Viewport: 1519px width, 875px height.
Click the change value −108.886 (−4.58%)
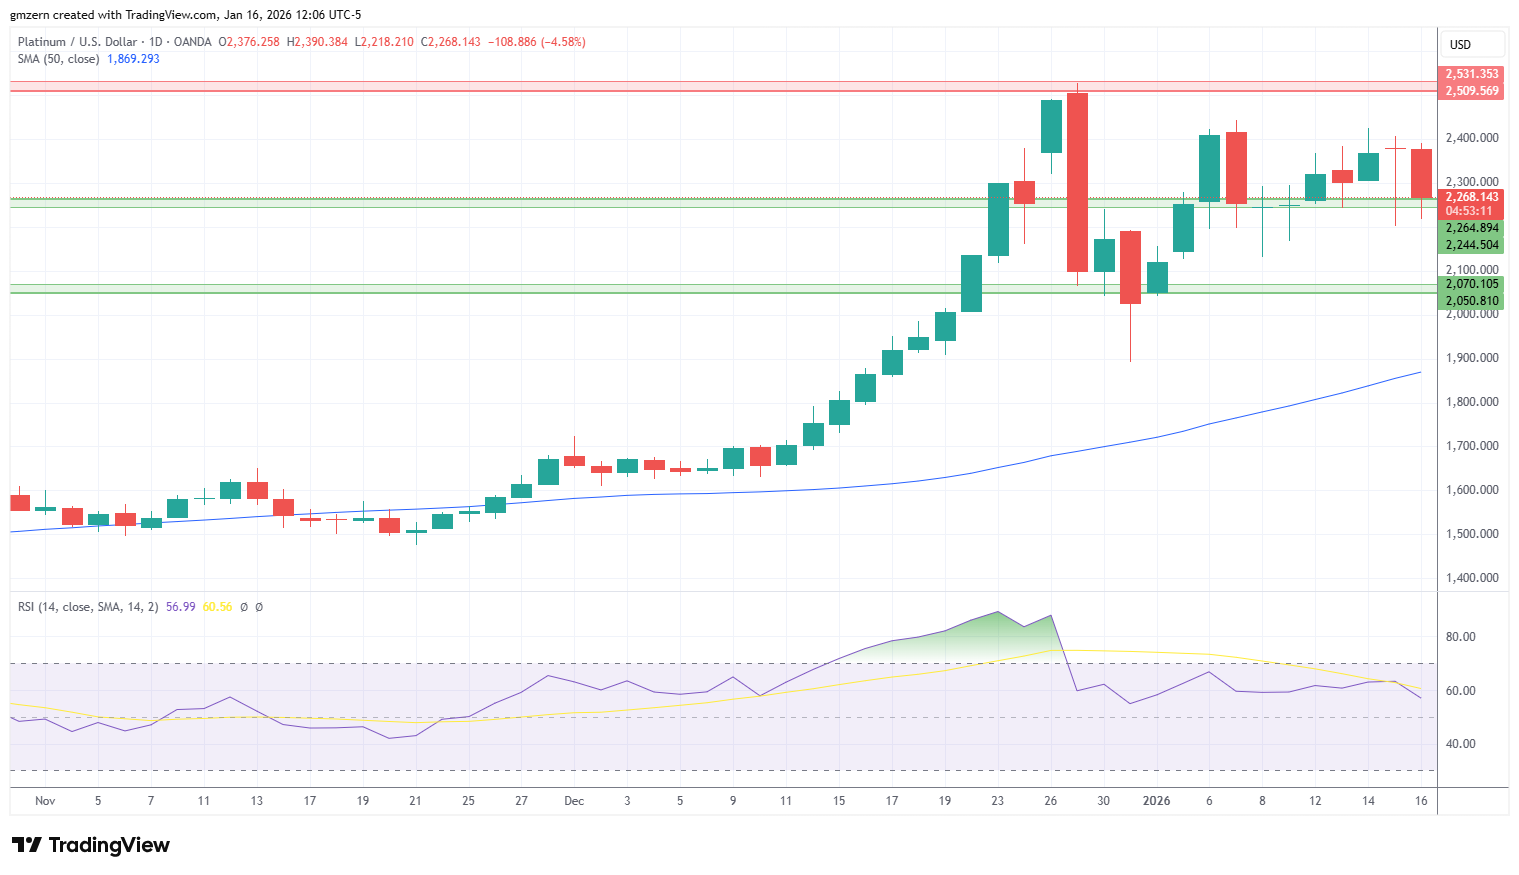click(536, 42)
